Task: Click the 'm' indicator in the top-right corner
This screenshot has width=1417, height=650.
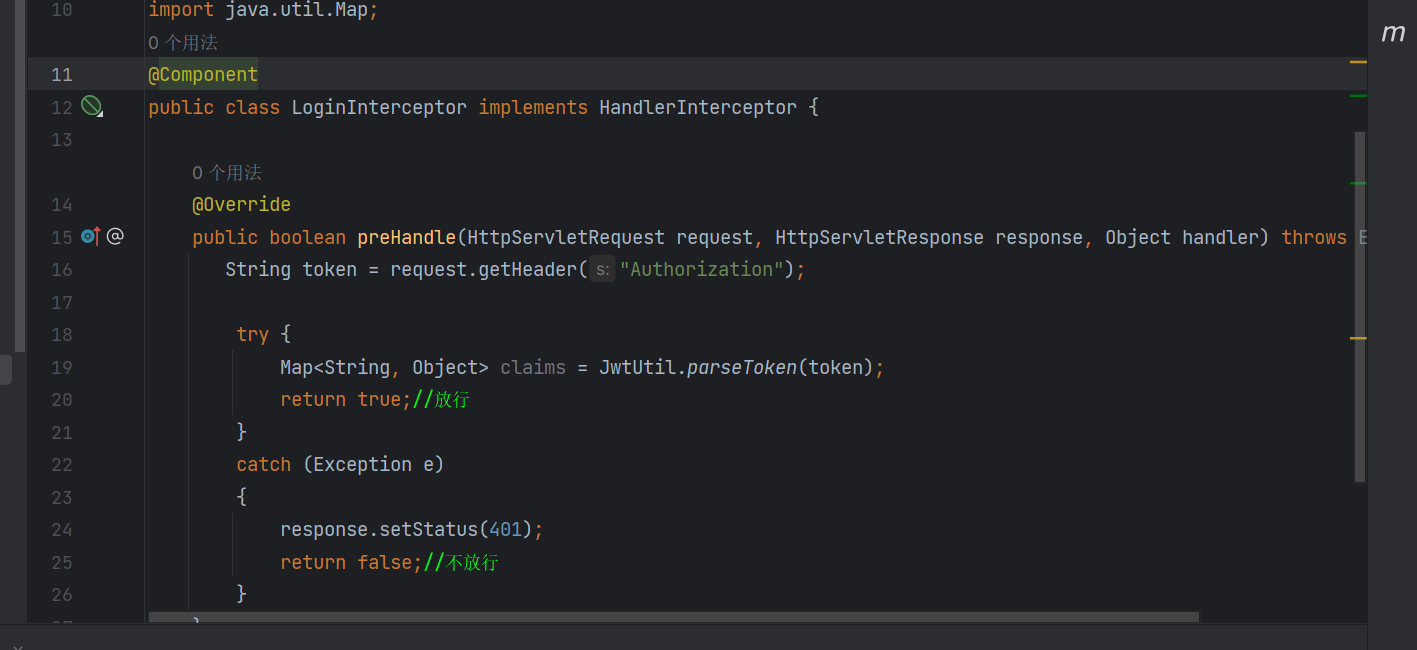Action: pos(1393,32)
